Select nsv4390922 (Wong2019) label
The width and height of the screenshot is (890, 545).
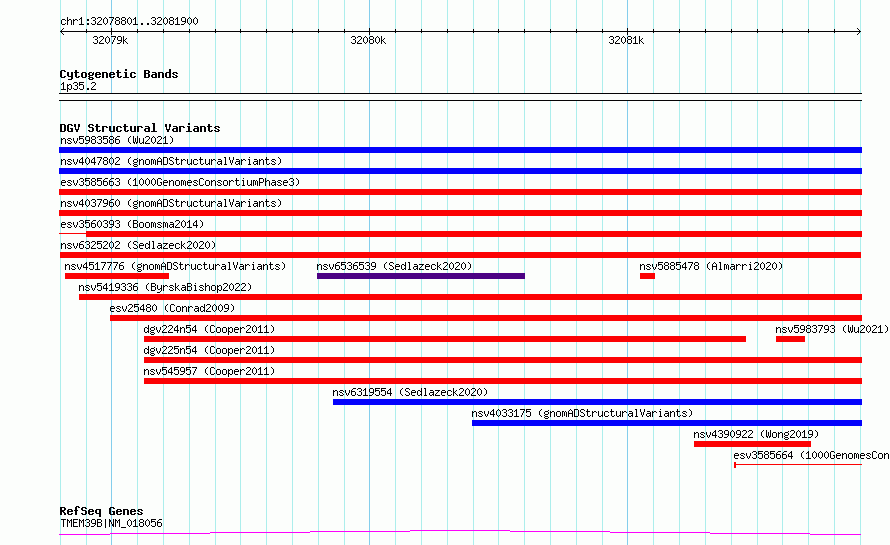(755, 434)
